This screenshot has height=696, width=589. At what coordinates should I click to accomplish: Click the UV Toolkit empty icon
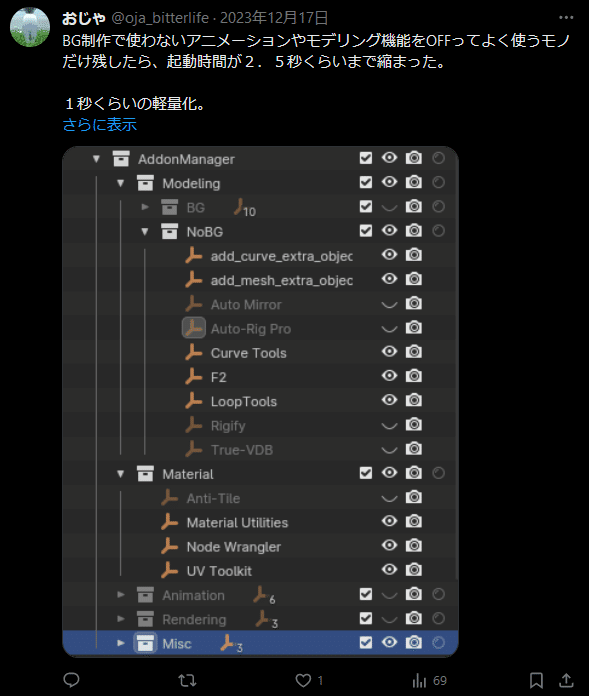(x=169, y=570)
